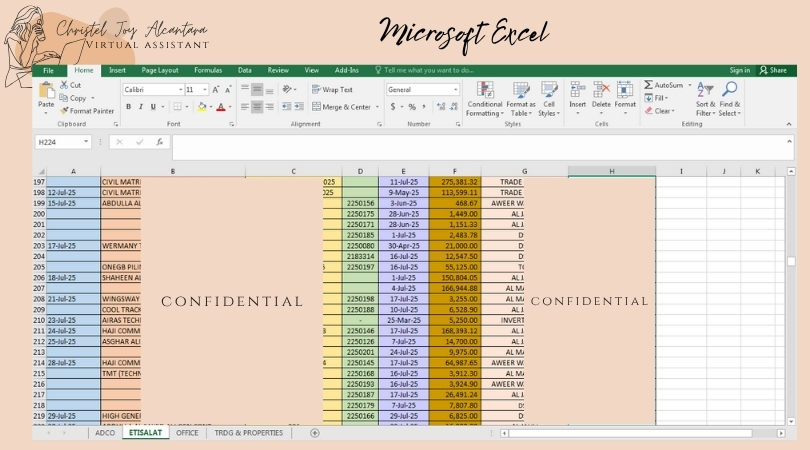The image size is (810, 450).
Task: Click the AutoSum sigma icon
Action: [x=648, y=85]
